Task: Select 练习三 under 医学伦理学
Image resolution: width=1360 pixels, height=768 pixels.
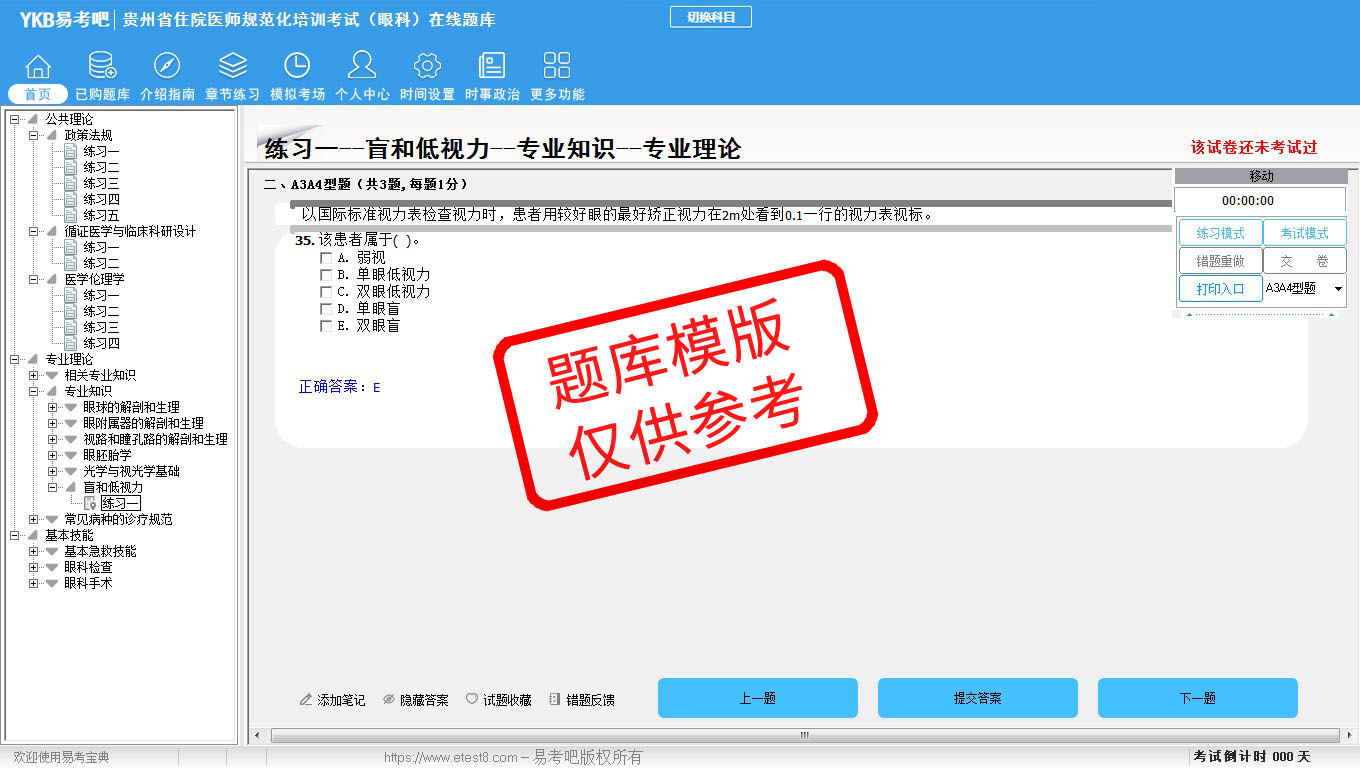Action: pos(101,327)
